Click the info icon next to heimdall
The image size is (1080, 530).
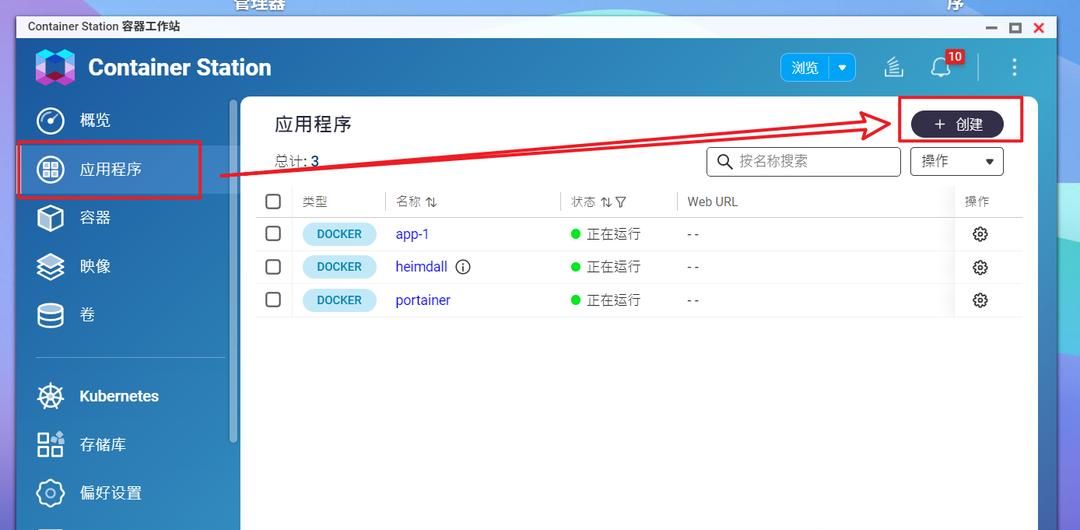tap(464, 267)
